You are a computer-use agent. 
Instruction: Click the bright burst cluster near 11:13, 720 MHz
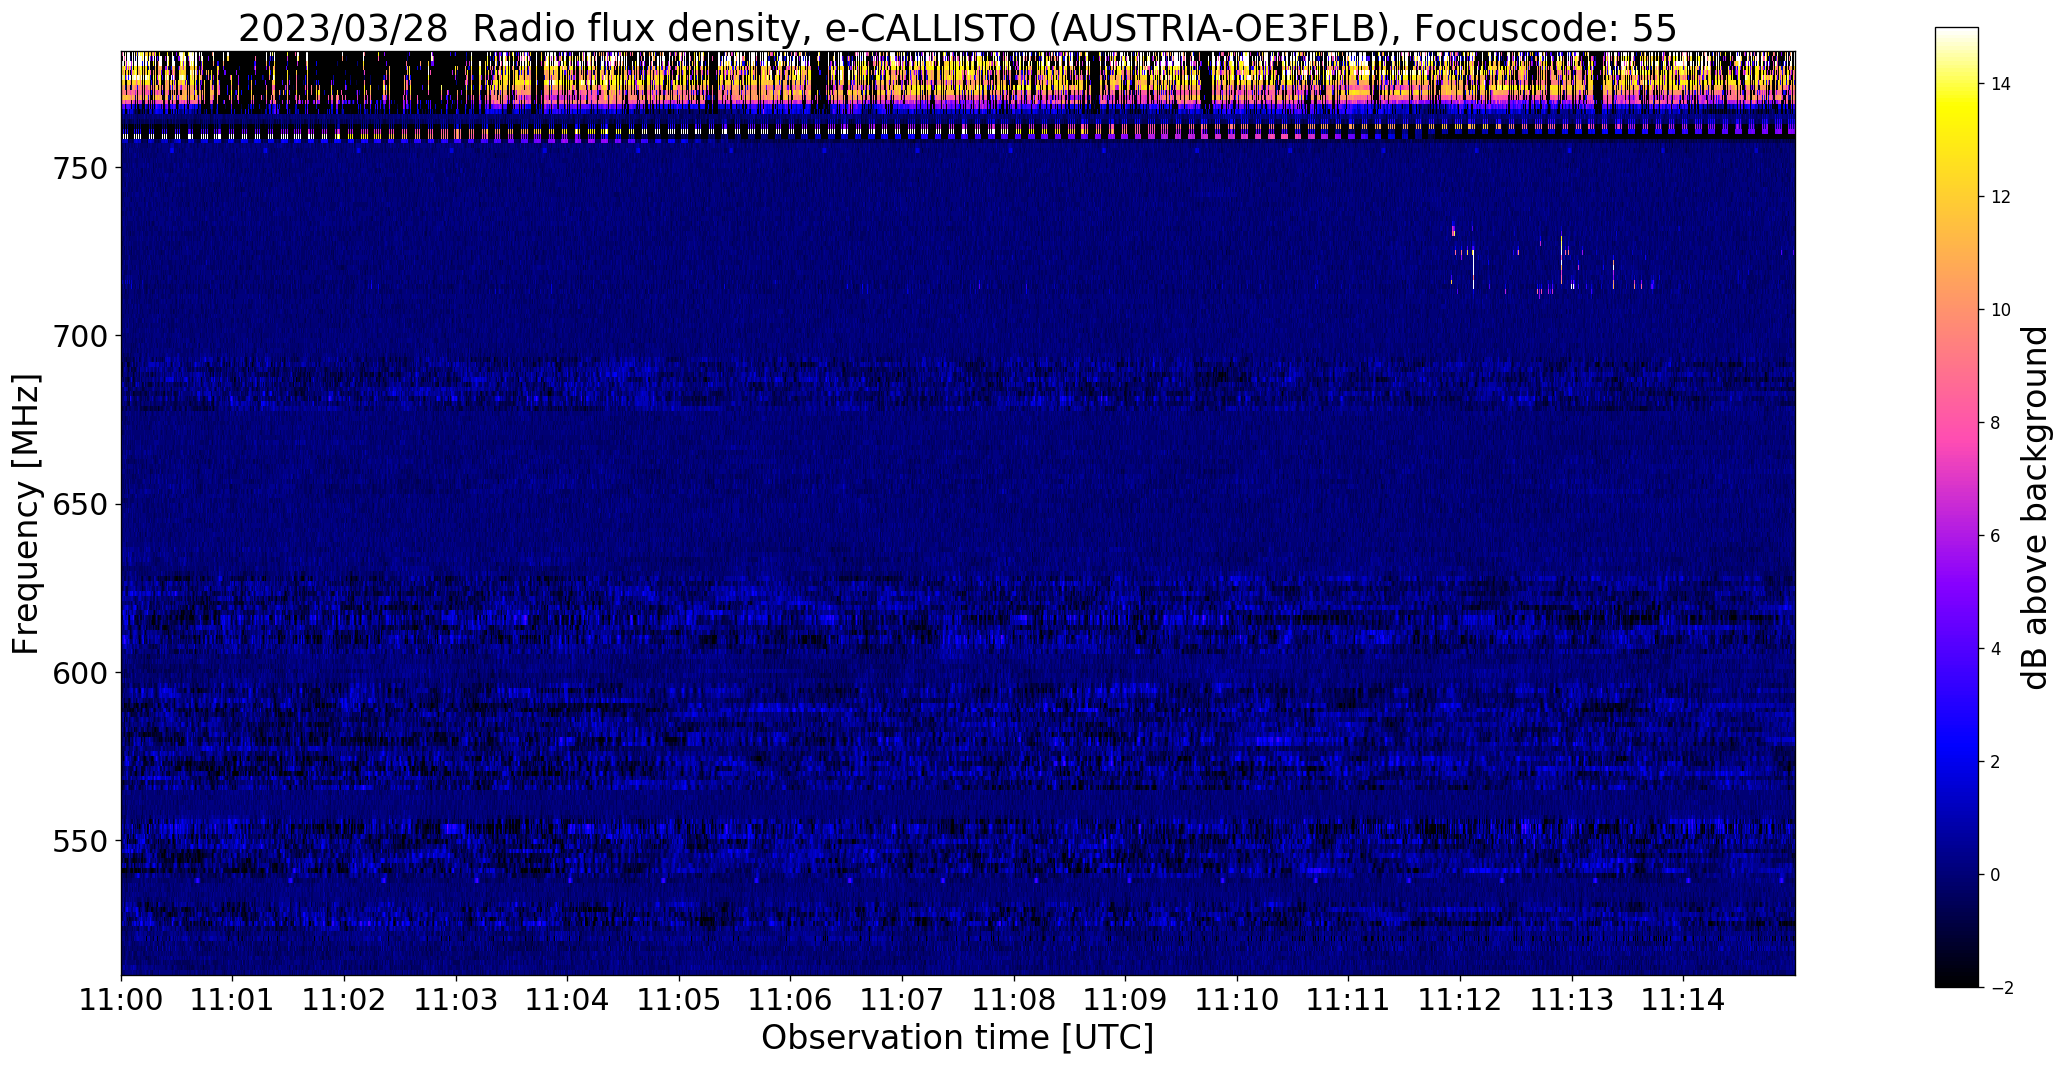coord(1550,260)
